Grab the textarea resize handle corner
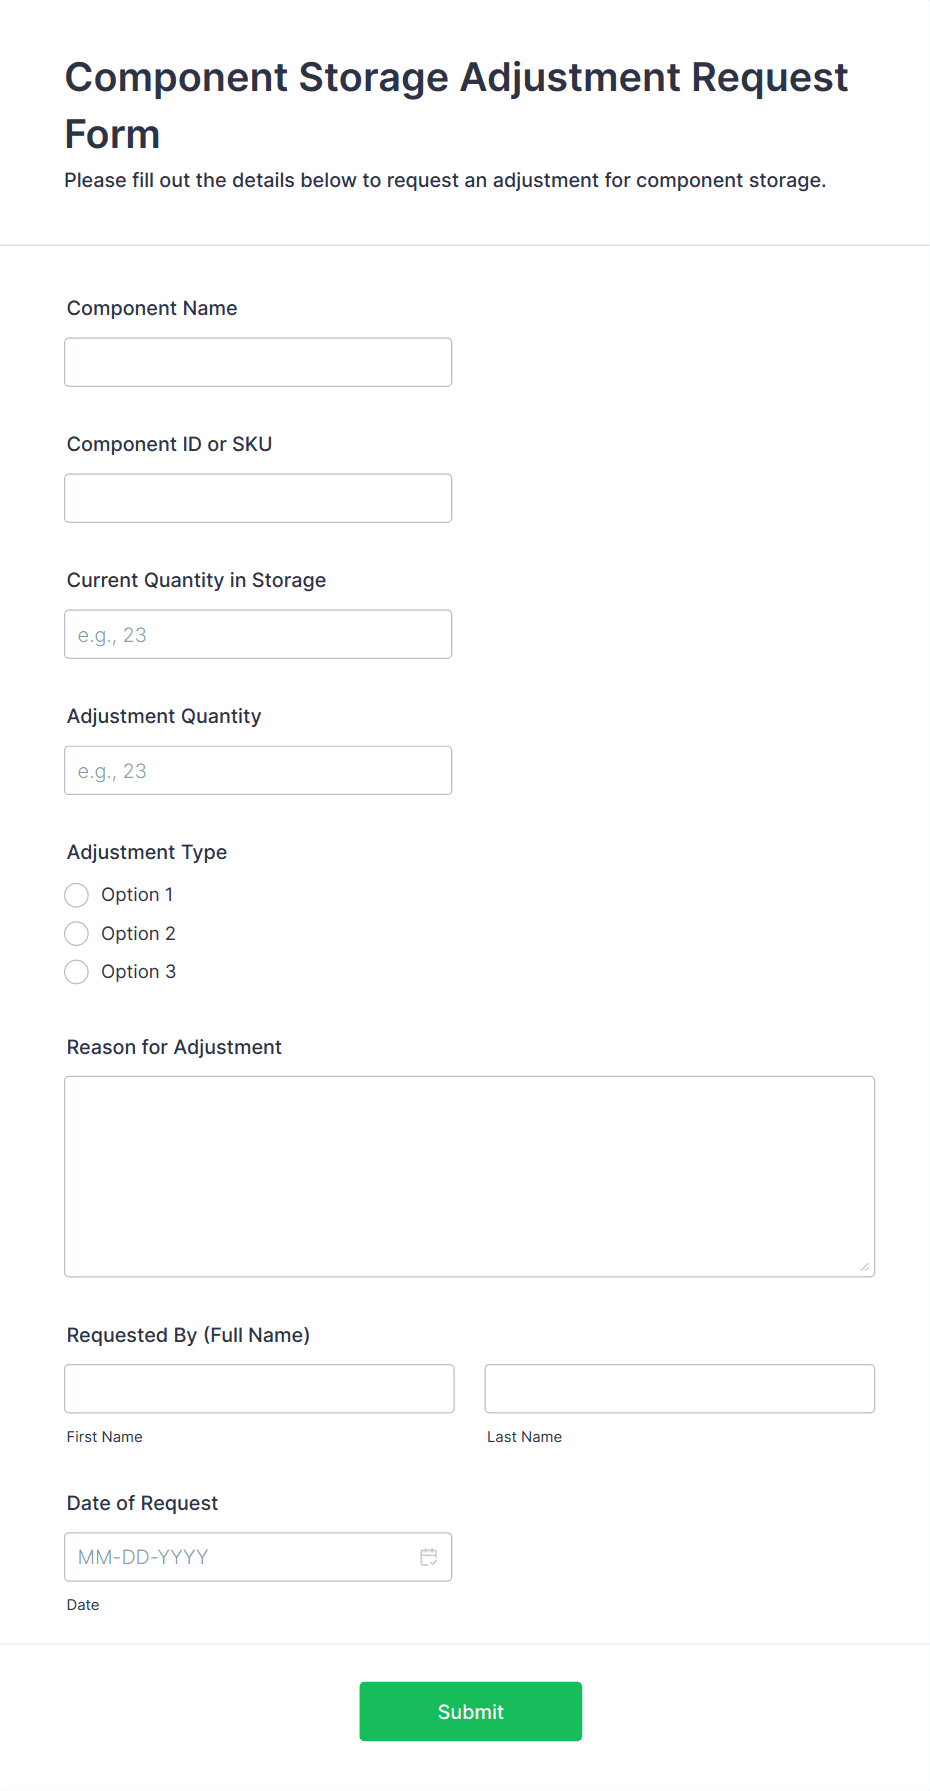 [865, 1267]
